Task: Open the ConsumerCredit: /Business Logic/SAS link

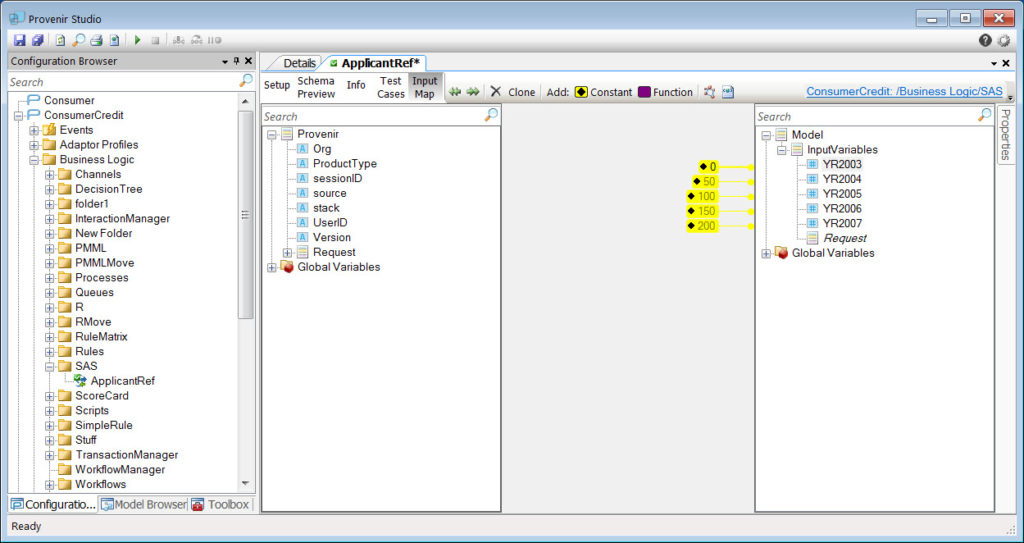Action: coord(904,91)
